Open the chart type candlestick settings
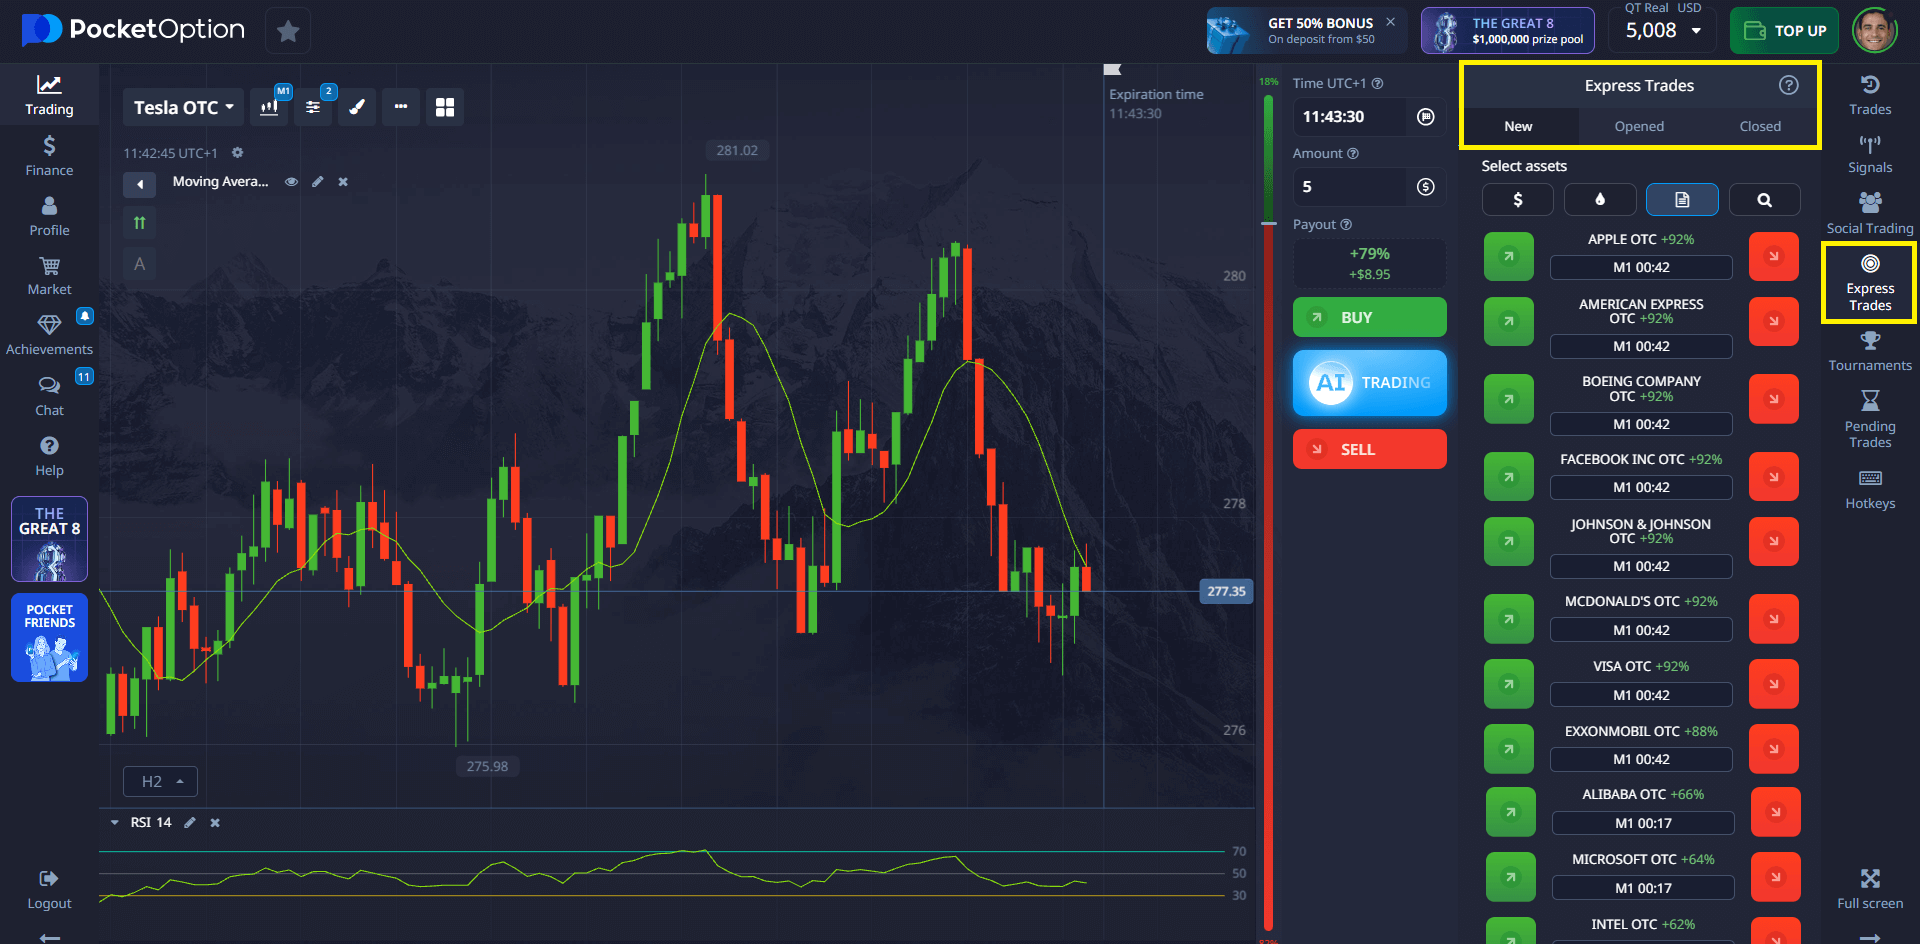The width and height of the screenshot is (1920, 944). 269,107
